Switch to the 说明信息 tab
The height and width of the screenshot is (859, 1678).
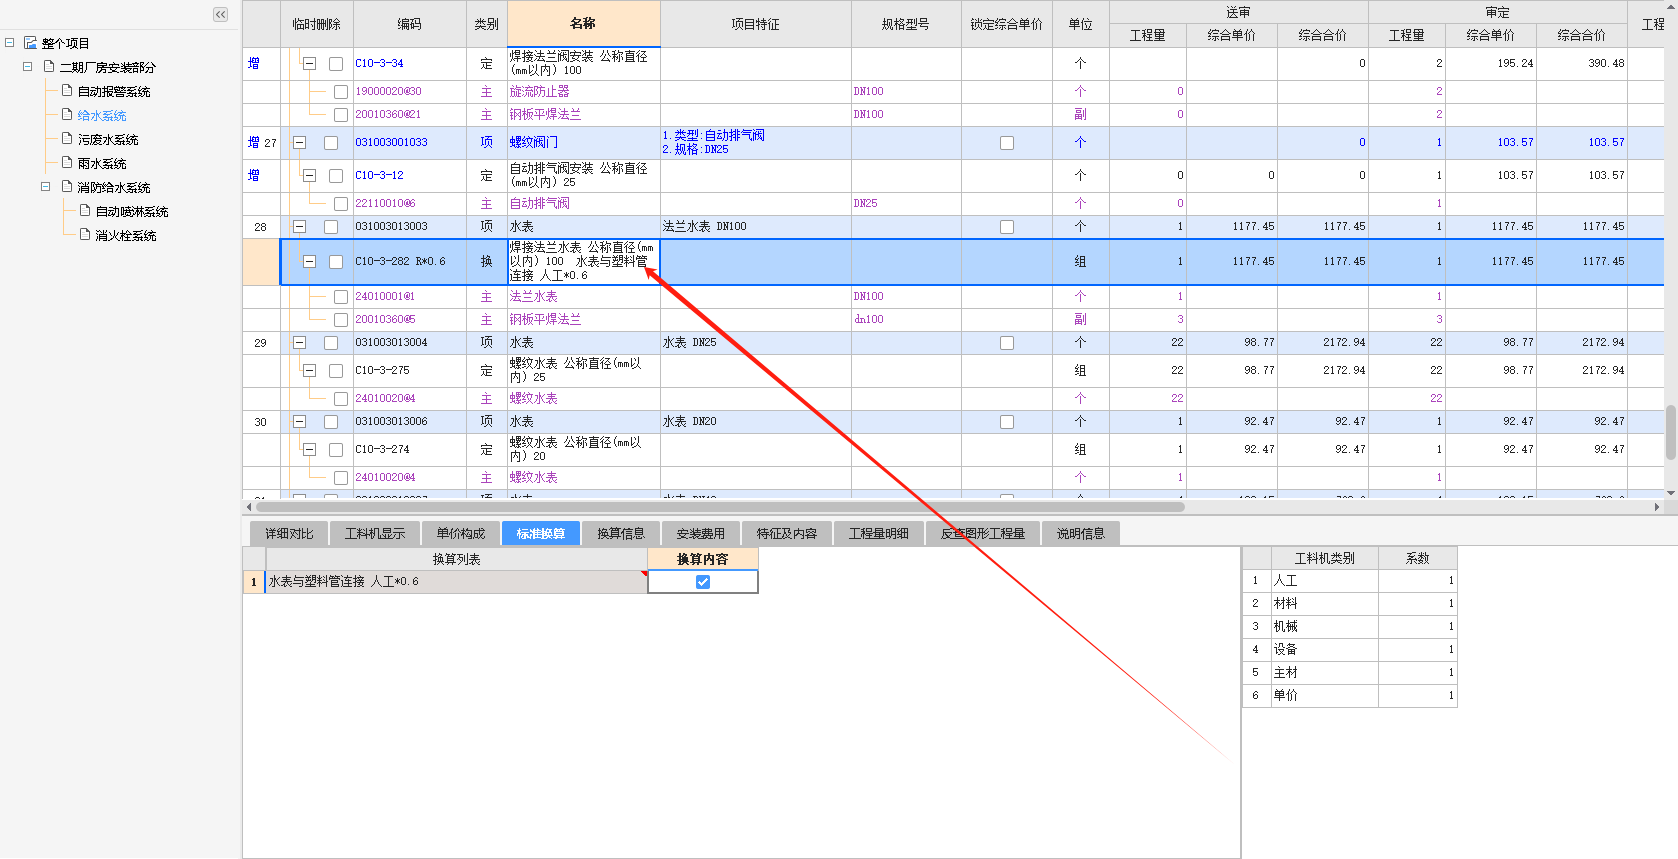pyautogui.click(x=1081, y=534)
